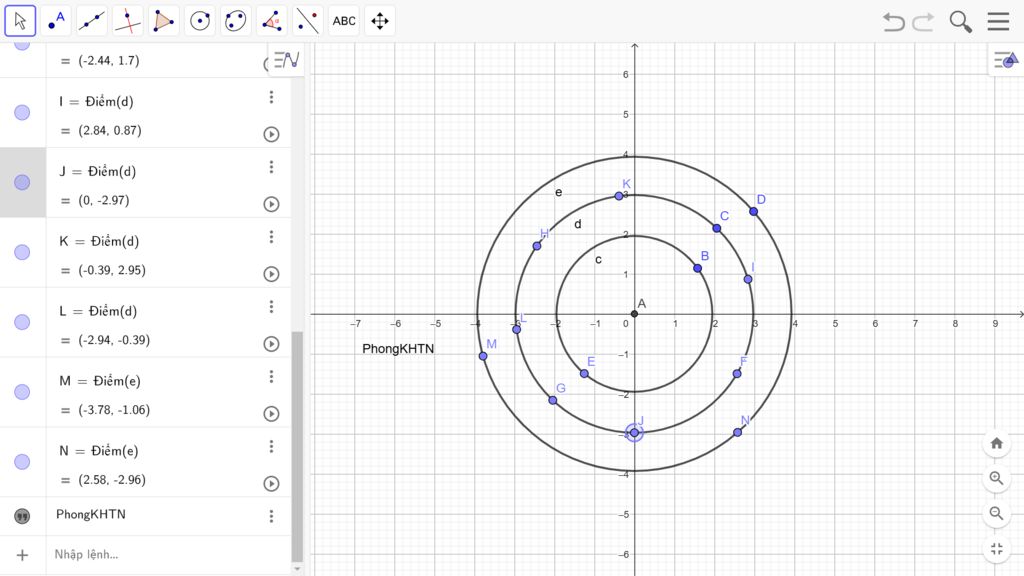Open the style bar on graphics view
Image resolution: width=1024 pixels, height=576 pixels.
point(1004,61)
